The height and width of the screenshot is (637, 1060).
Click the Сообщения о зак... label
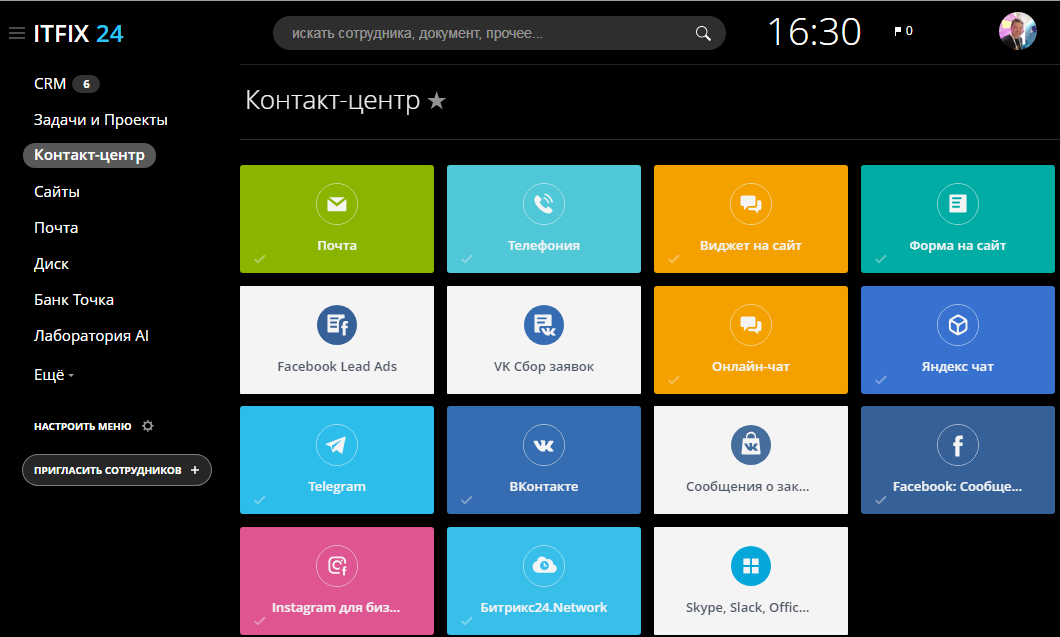(x=747, y=486)
